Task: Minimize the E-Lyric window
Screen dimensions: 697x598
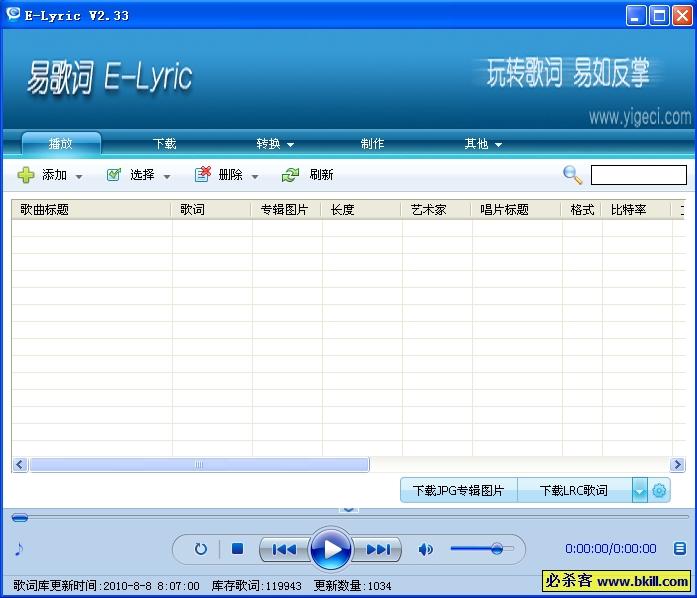Action: point(636,16)
